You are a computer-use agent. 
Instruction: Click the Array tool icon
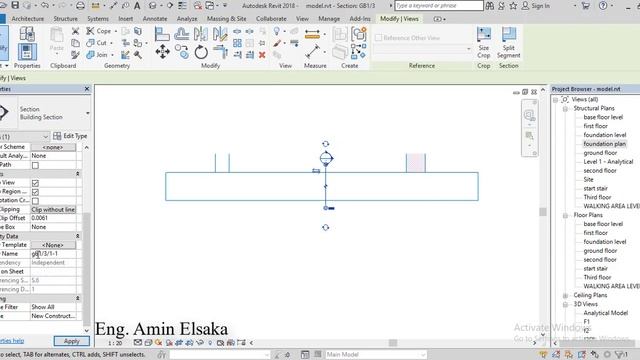click(x=237, y=43)
